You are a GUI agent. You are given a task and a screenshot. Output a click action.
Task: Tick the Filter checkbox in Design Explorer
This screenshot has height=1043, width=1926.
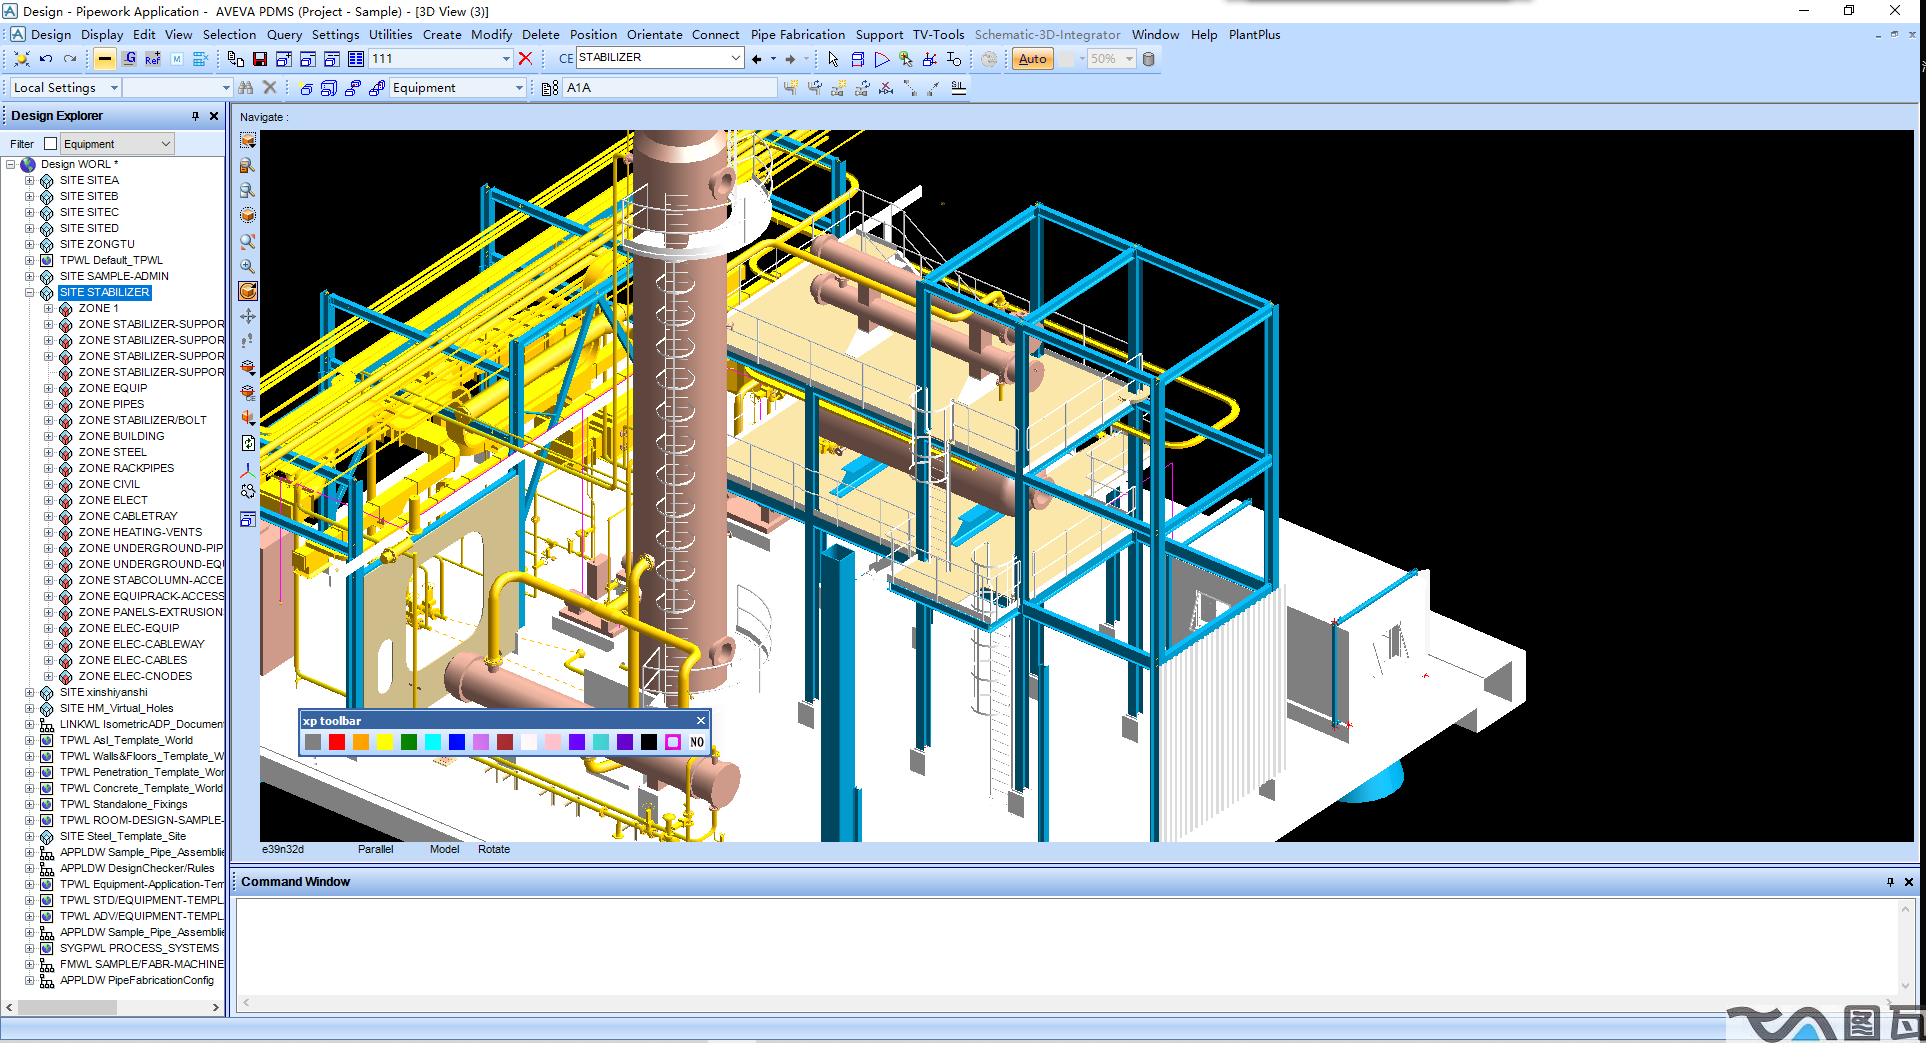[x=51, y=144]
